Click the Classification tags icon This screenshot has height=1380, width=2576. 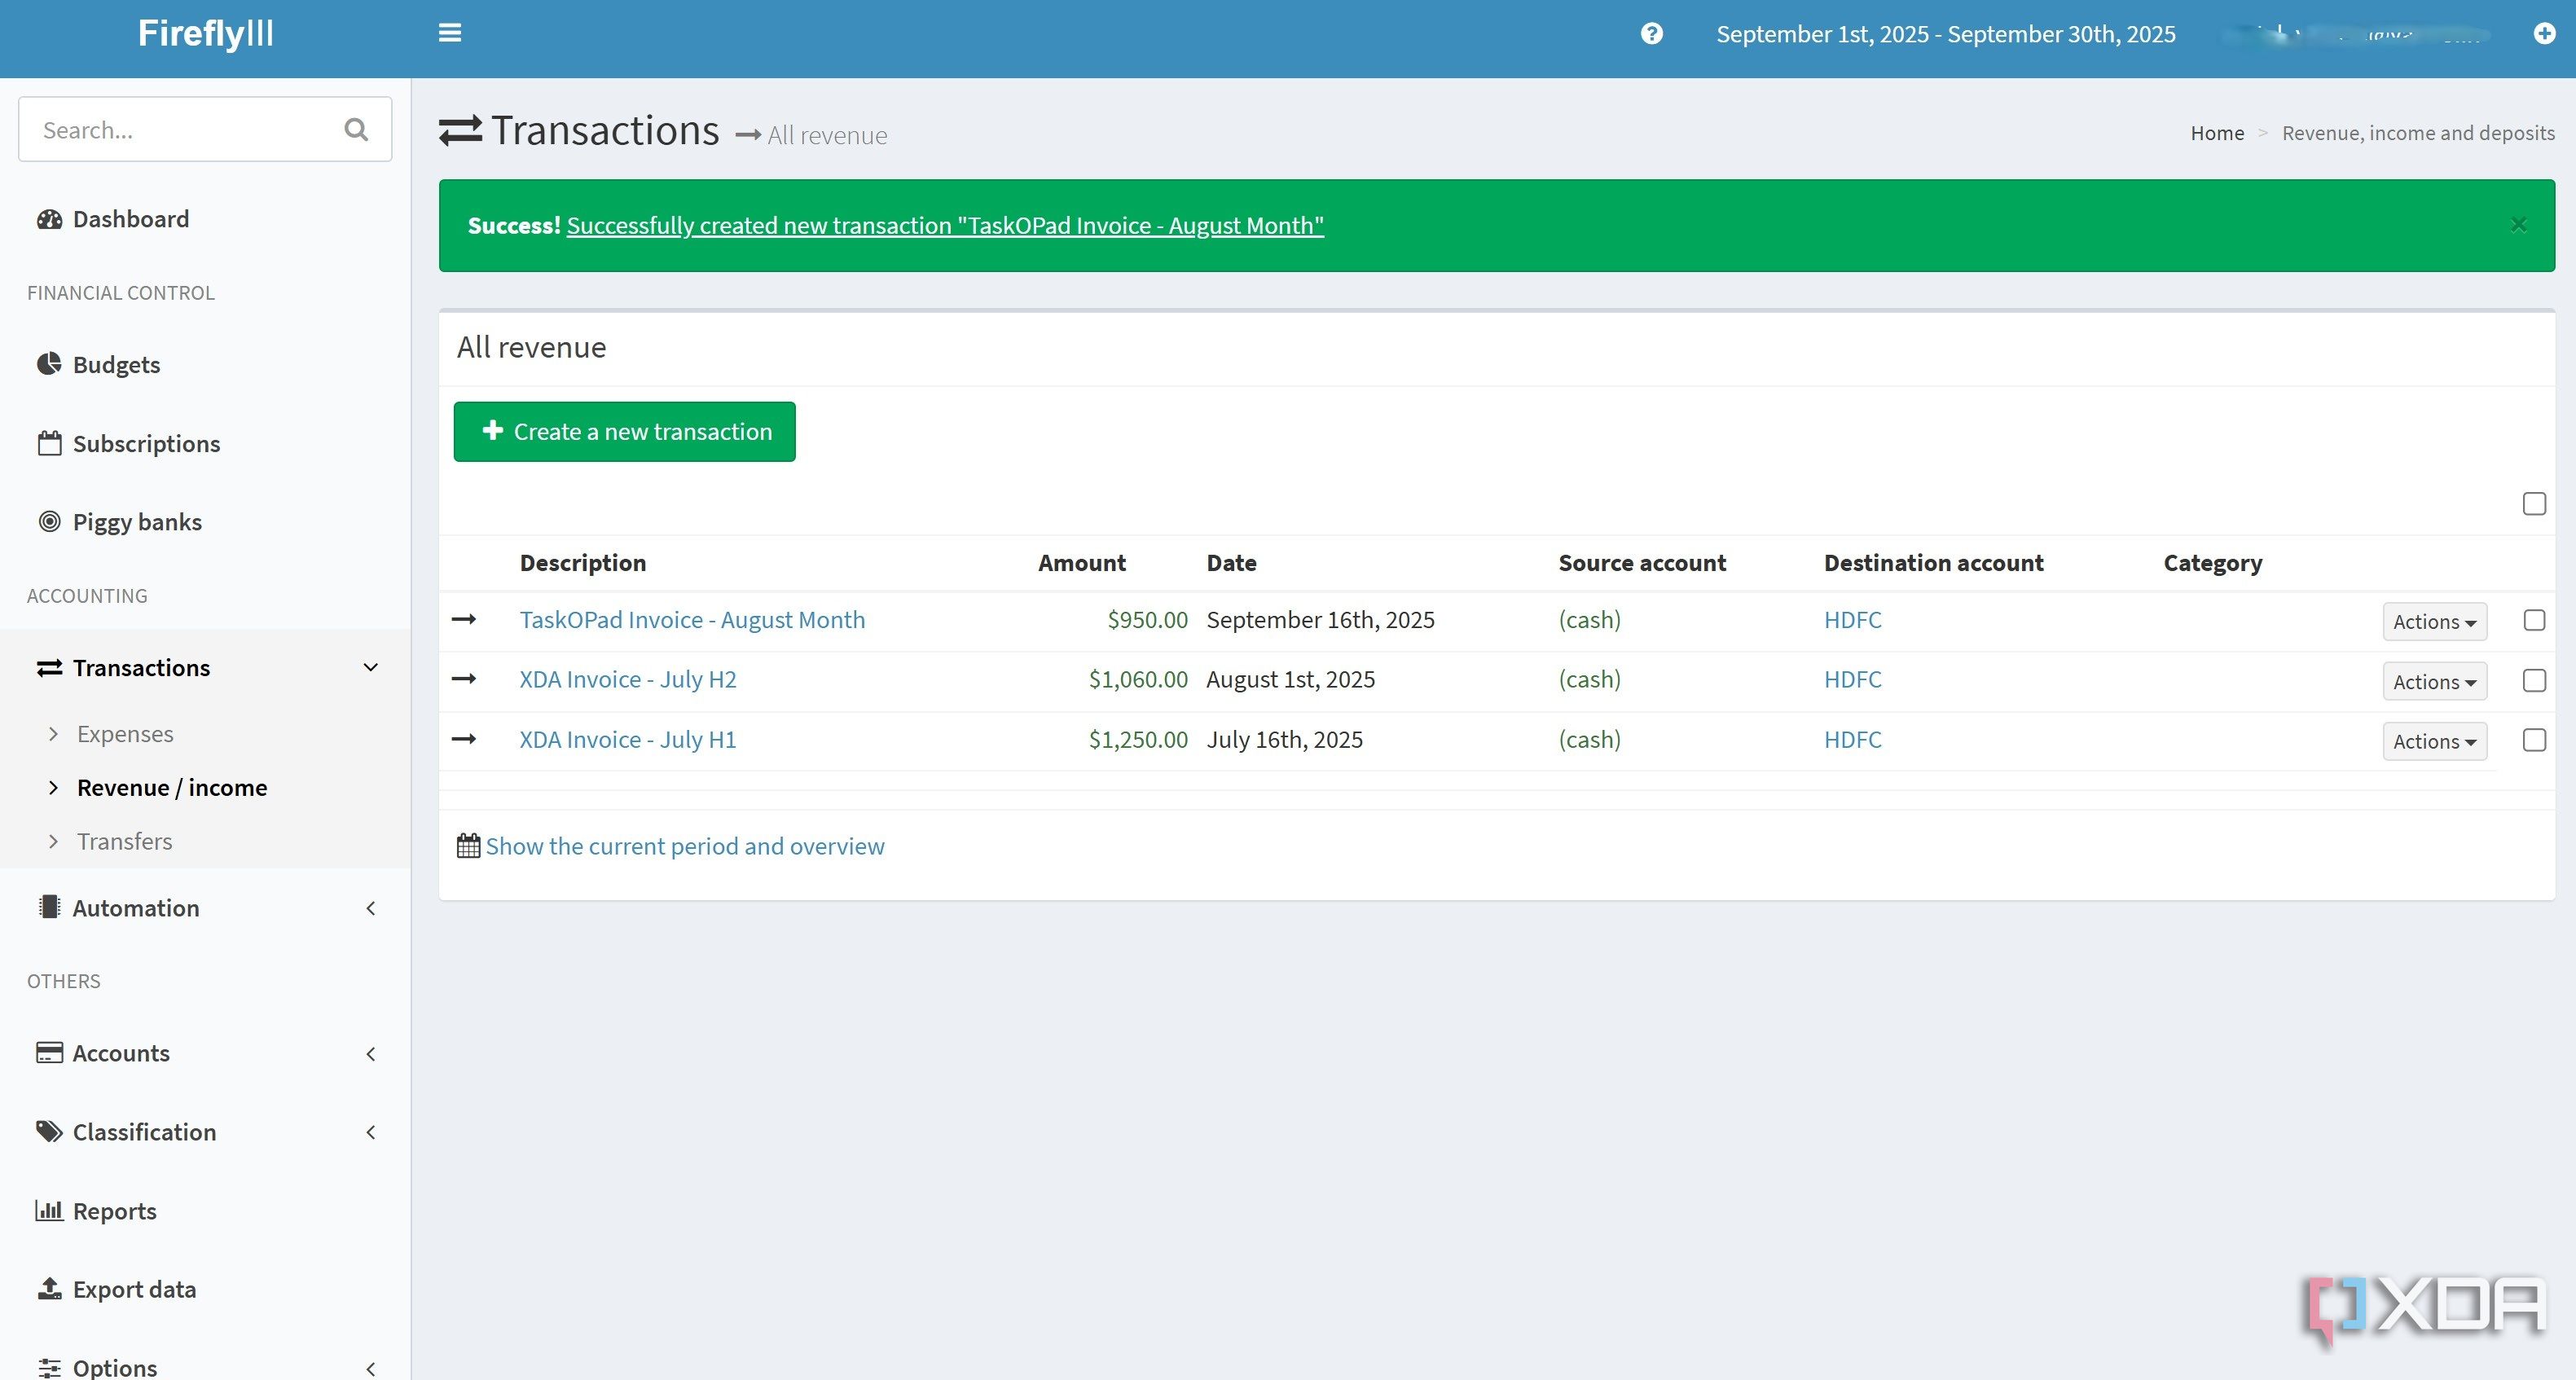[49, 1131]
